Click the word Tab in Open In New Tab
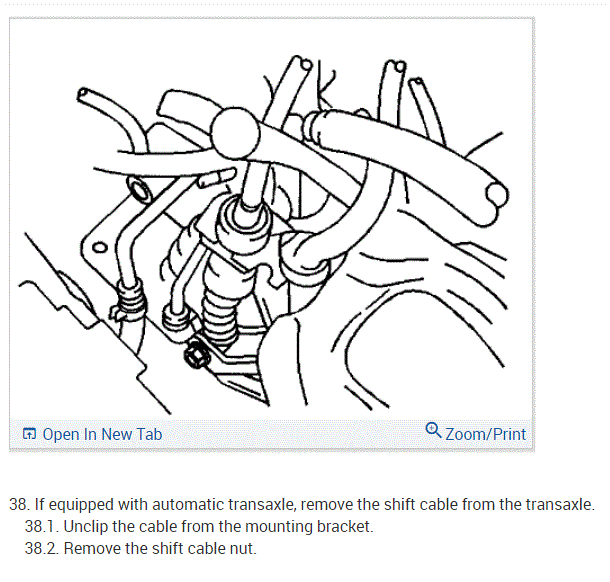This screenshot has width=610, height=582. 149,434
